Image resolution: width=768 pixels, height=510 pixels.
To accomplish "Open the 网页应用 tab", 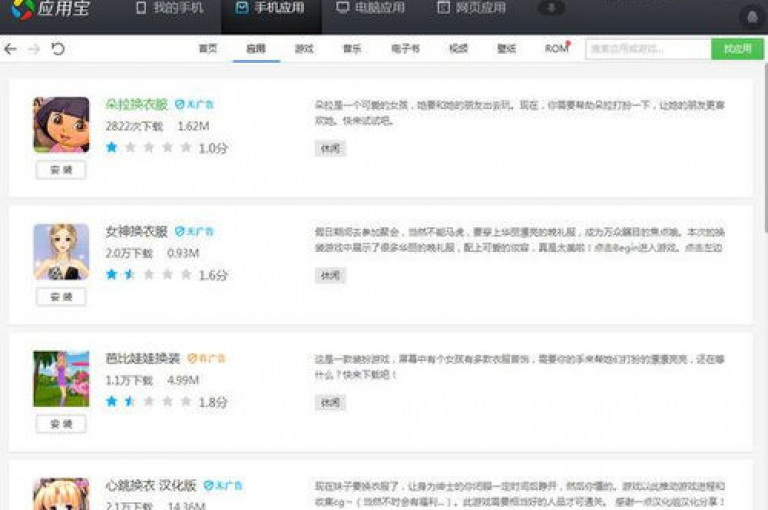I will click(x=471, y=8).
